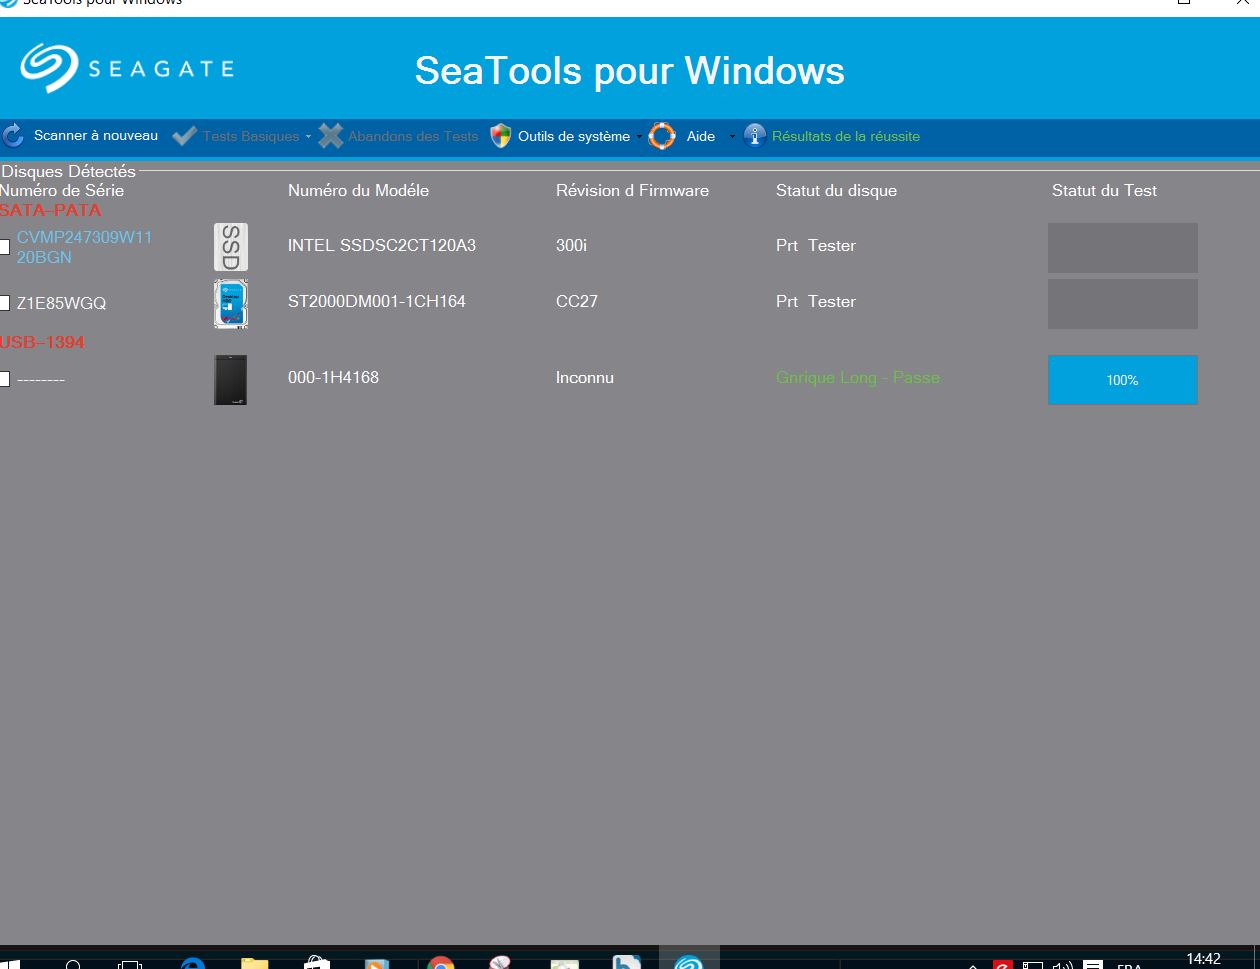Click the Seagate logo in the header

127,69
